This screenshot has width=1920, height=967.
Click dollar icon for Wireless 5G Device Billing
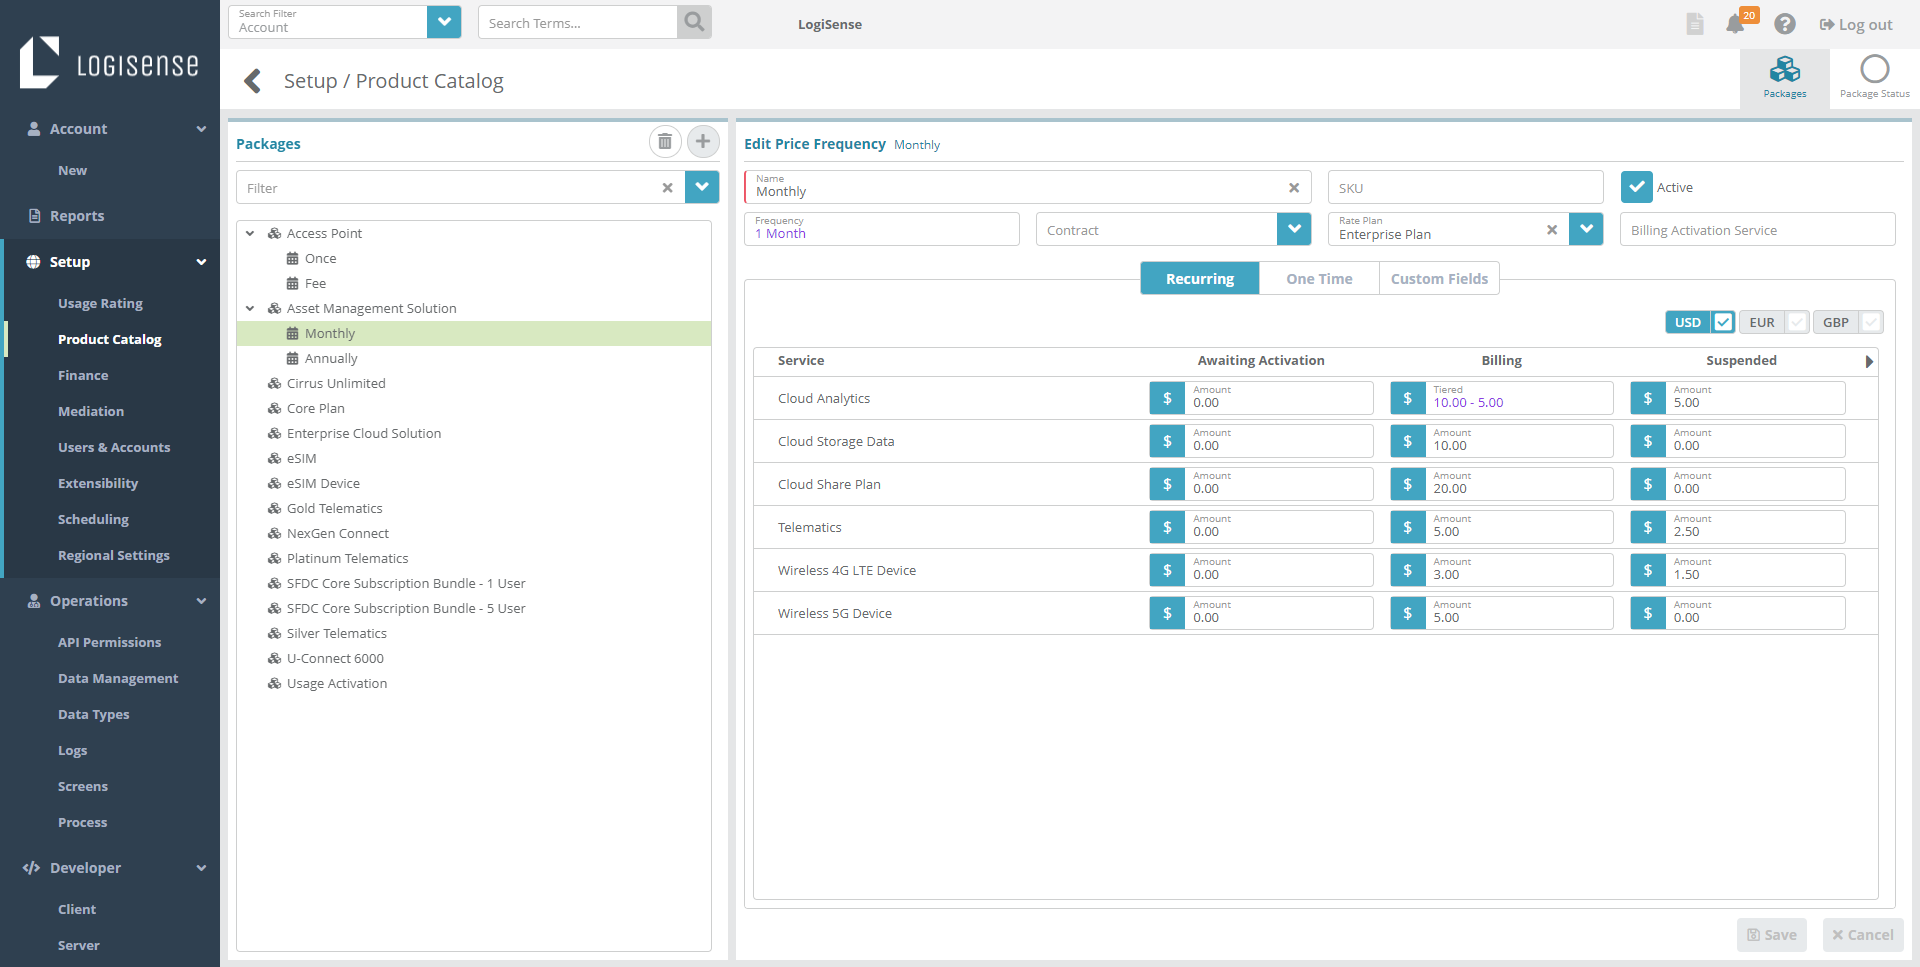(1407, 613)
